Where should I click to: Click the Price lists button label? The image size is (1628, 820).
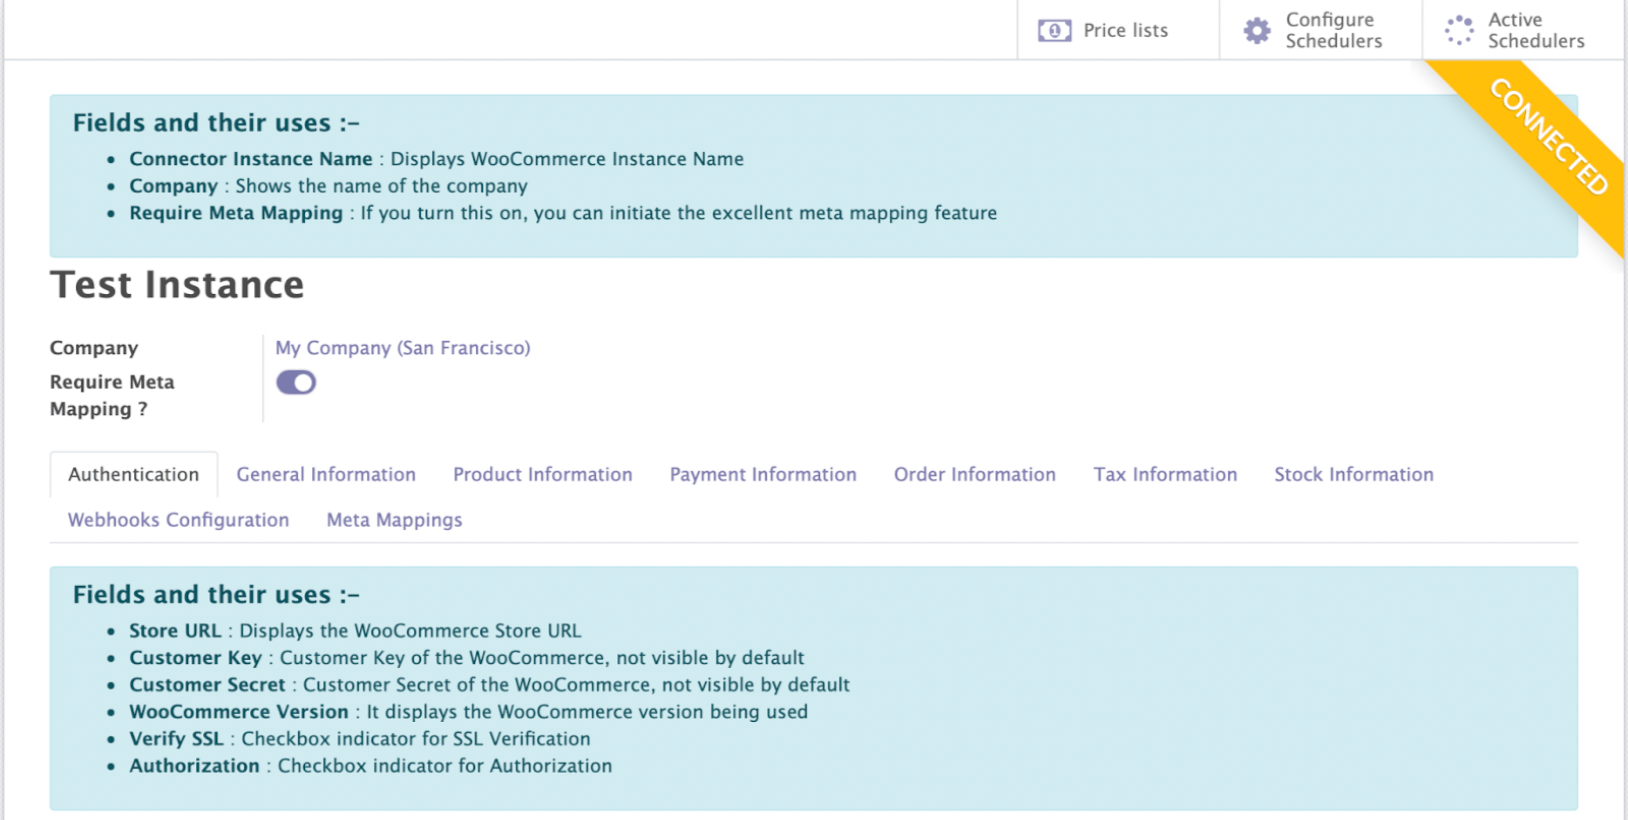[x=1125, y=31]
